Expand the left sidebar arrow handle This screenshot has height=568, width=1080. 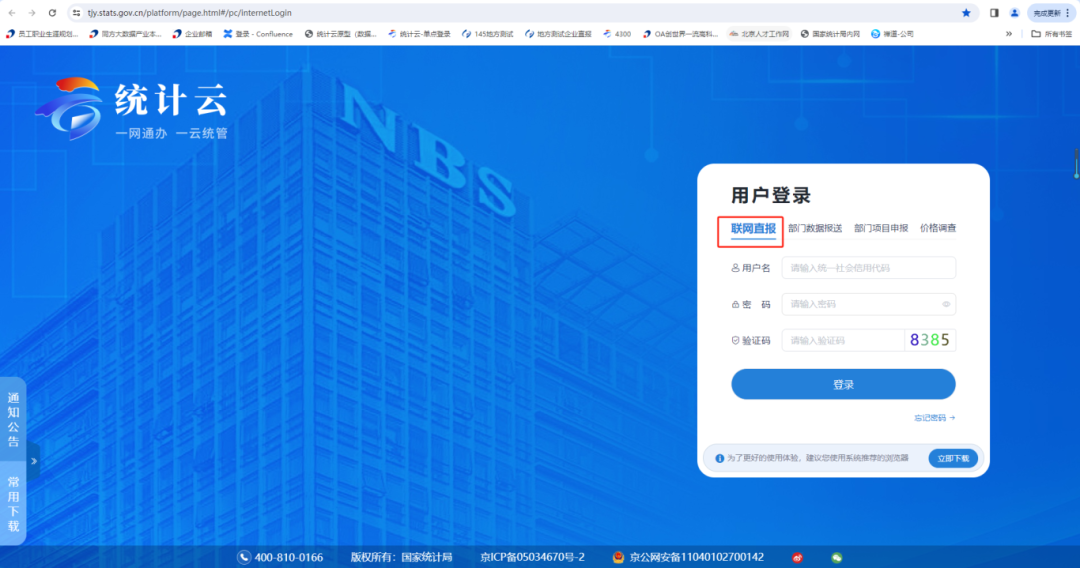pyautogui.click(x=33, y=461)
